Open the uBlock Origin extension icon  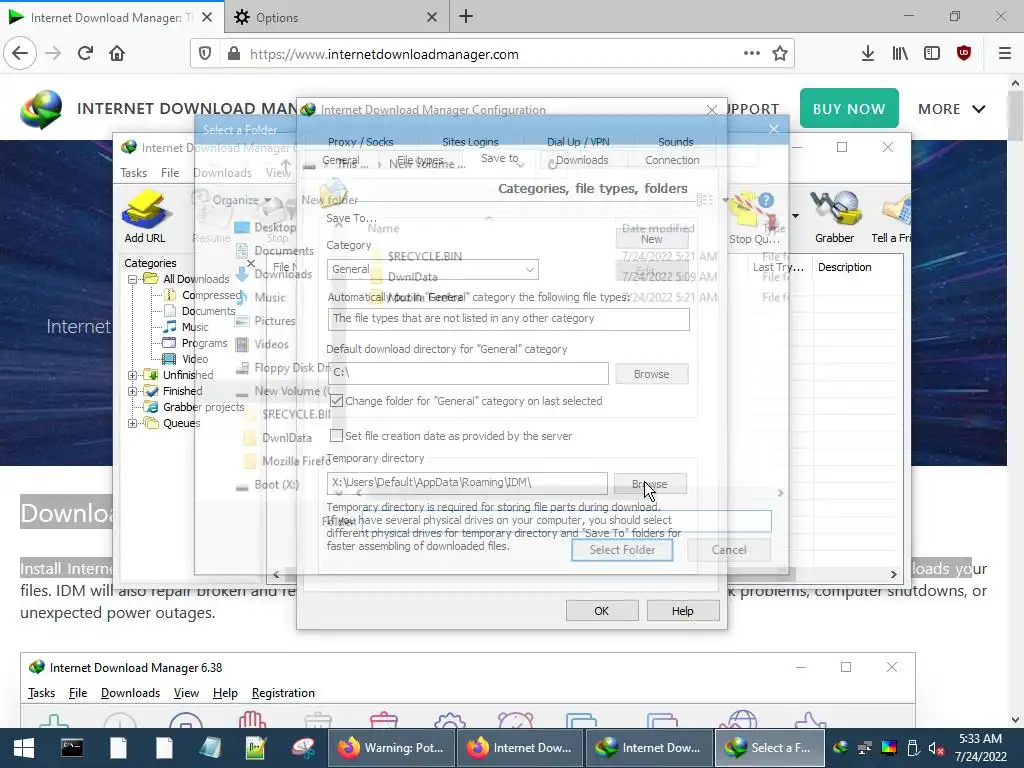click(964, 54)
